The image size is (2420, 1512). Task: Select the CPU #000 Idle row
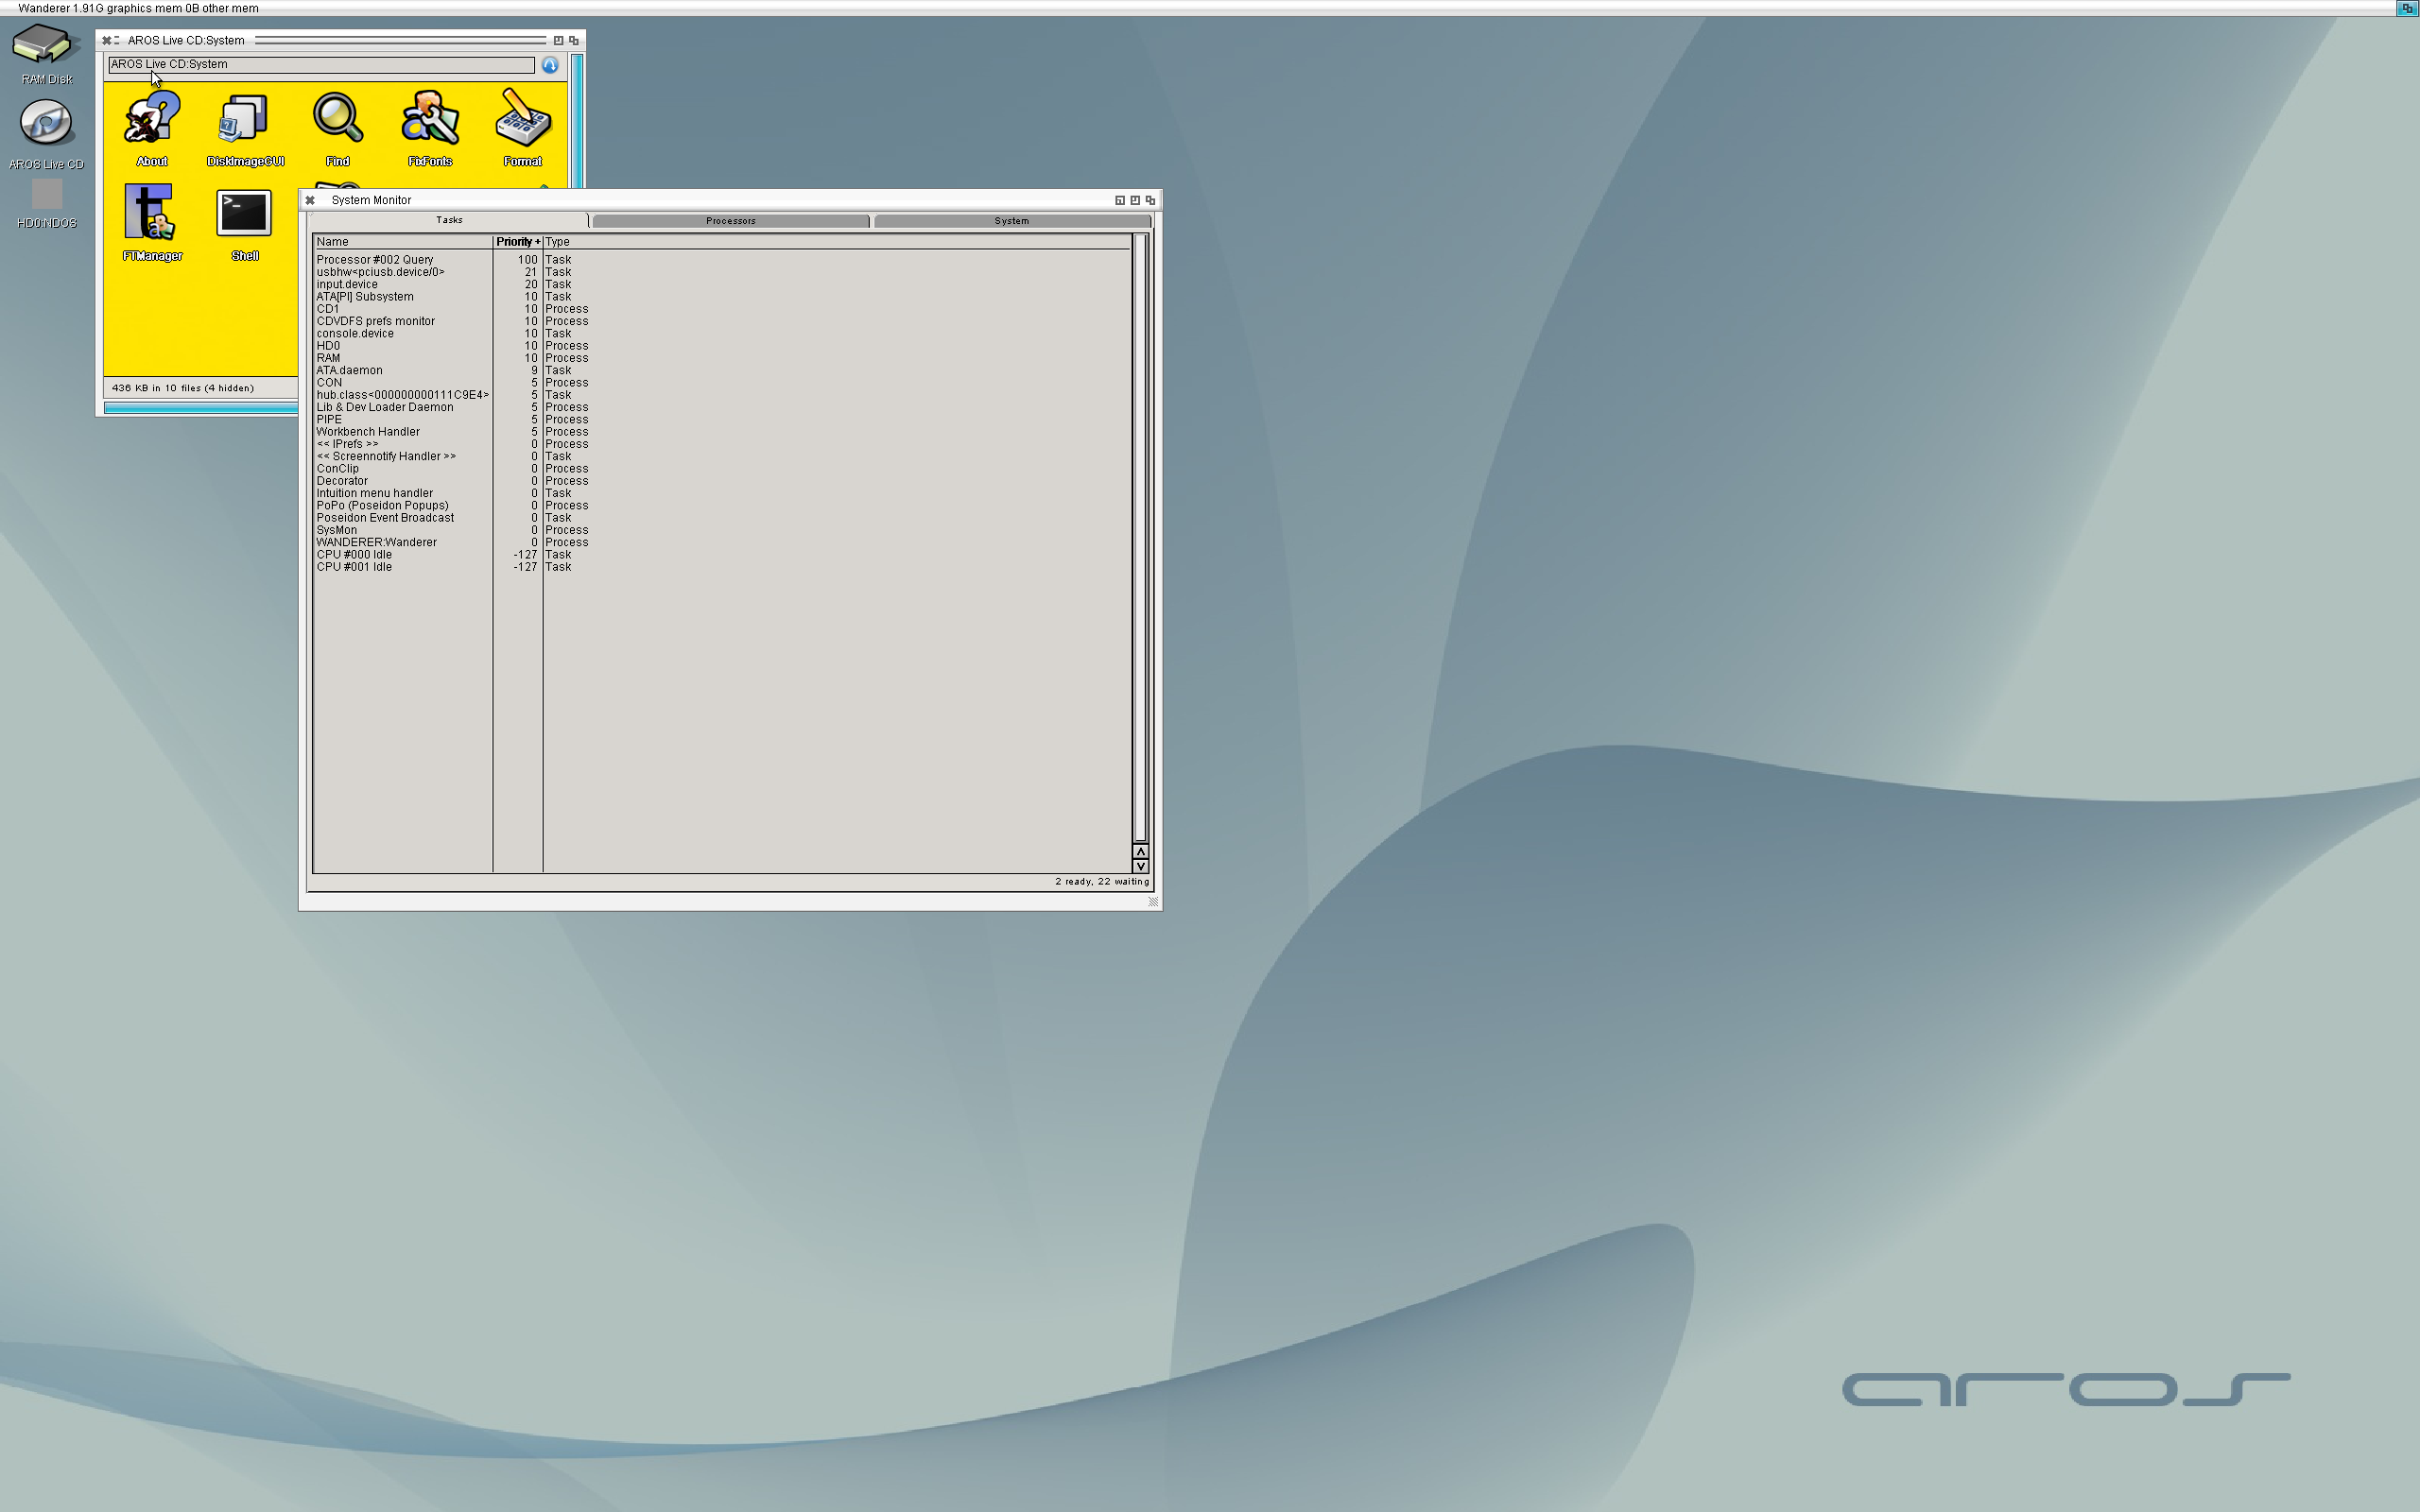(722, 555)
